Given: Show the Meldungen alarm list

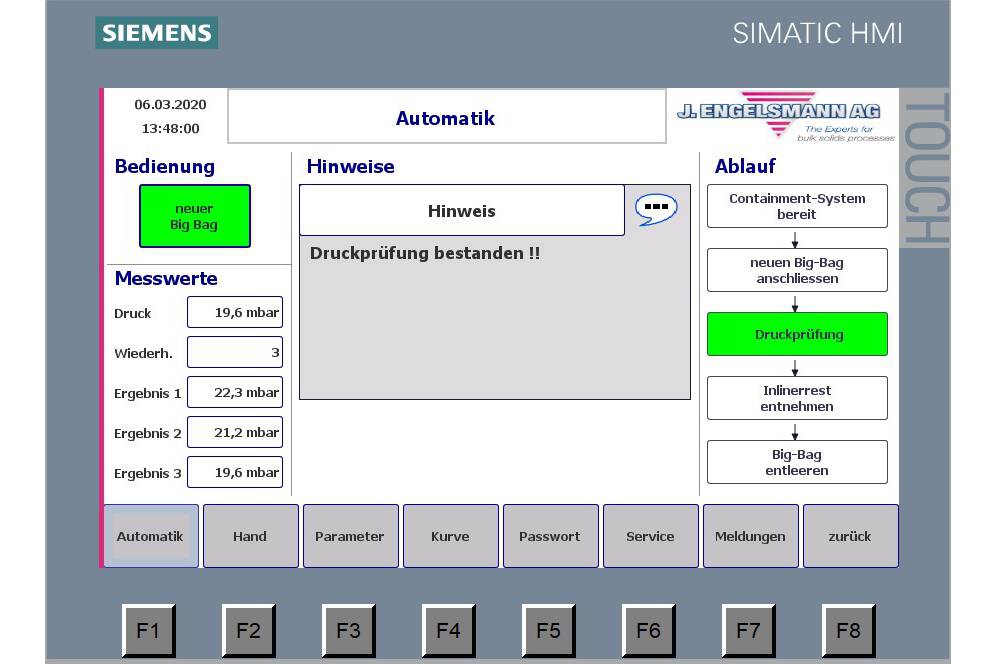Looking at the screenshot, I should [750, 536].
